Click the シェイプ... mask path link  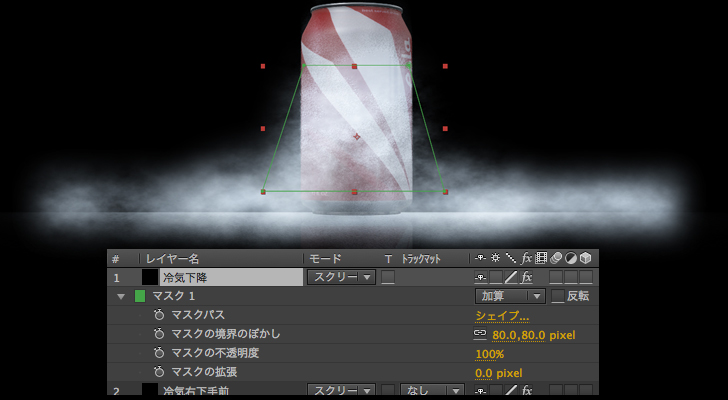(502, 315)
